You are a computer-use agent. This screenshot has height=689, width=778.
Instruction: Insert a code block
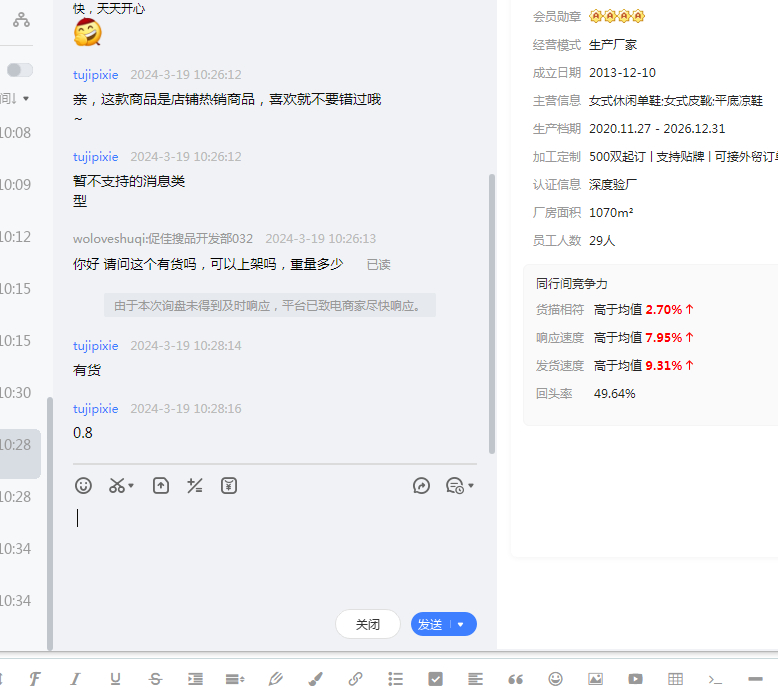(715, 679)
